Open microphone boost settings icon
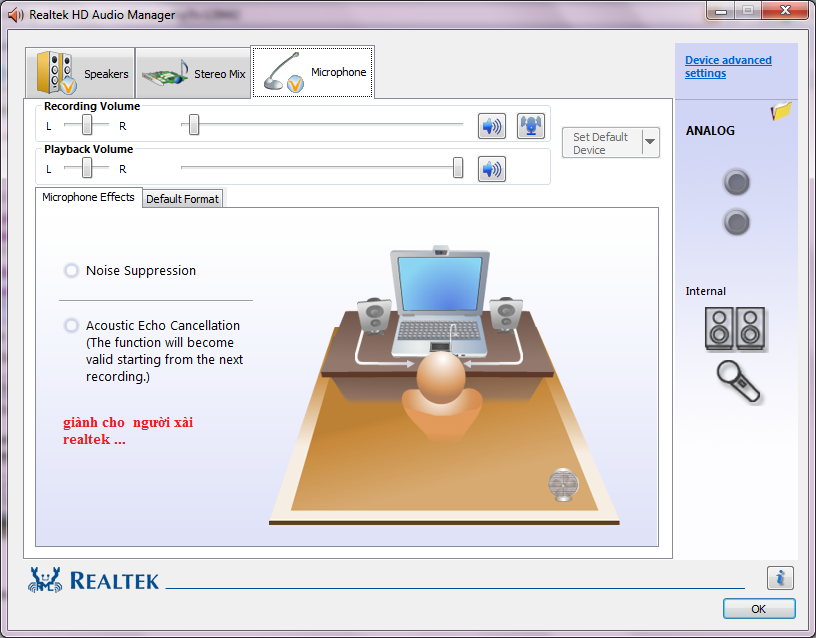 530,126
